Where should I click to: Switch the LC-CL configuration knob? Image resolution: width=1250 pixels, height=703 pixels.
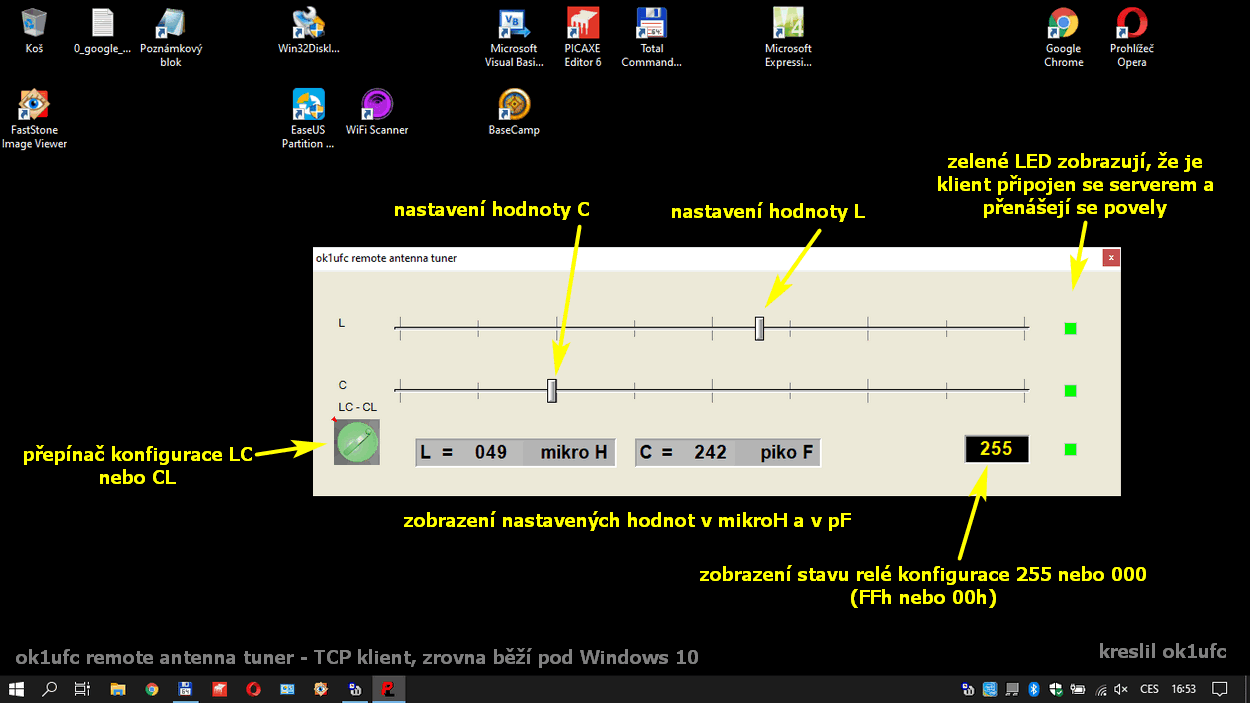pos(356,441)
